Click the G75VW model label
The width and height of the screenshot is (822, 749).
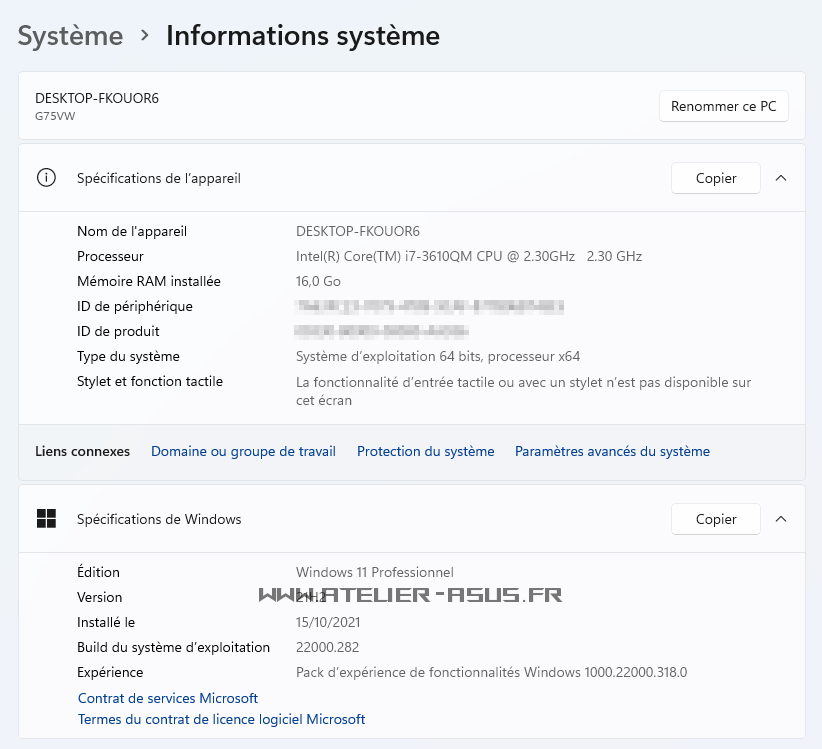point(55,116)
